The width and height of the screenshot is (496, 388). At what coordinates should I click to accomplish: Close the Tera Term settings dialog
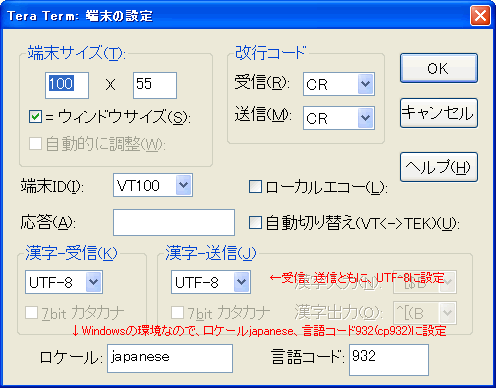point(480,15)
